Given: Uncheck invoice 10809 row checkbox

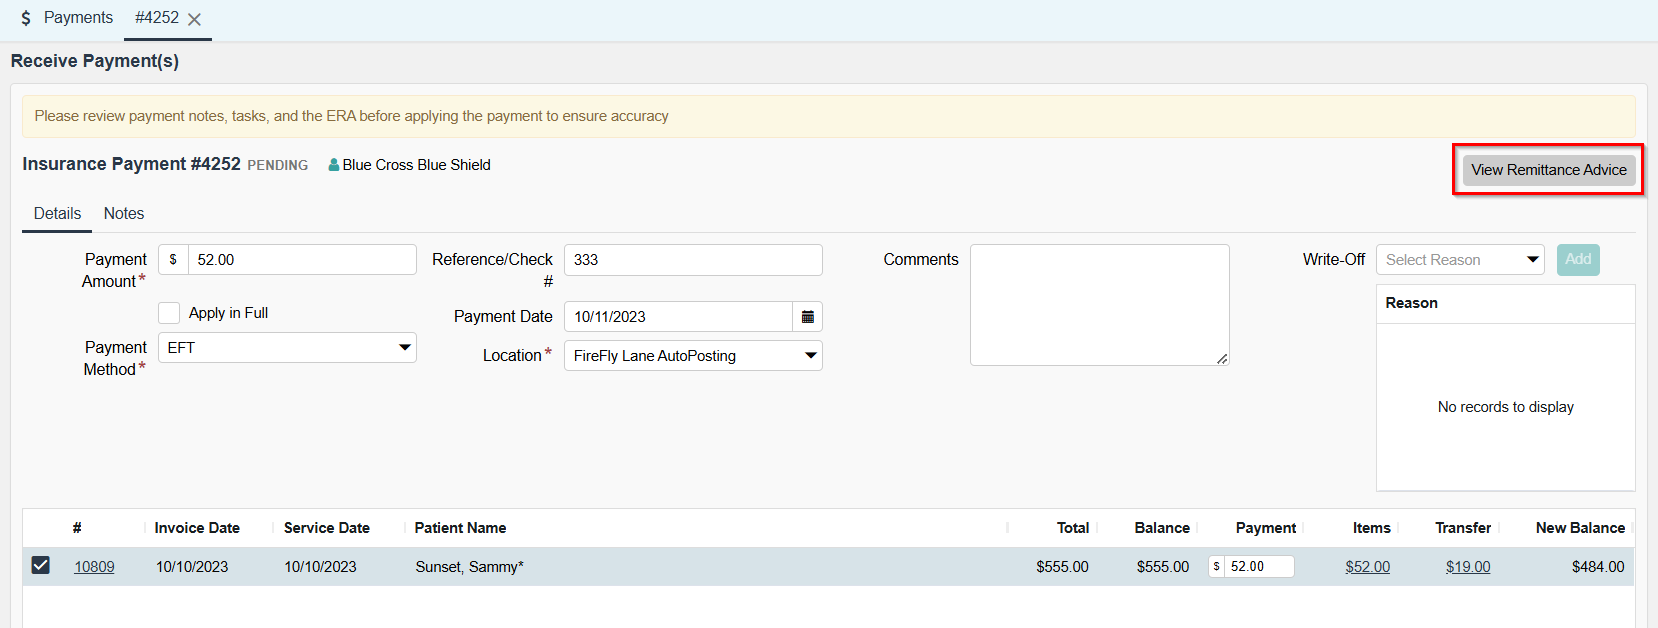Looking at the screenshot, I should tap(40, 565).
